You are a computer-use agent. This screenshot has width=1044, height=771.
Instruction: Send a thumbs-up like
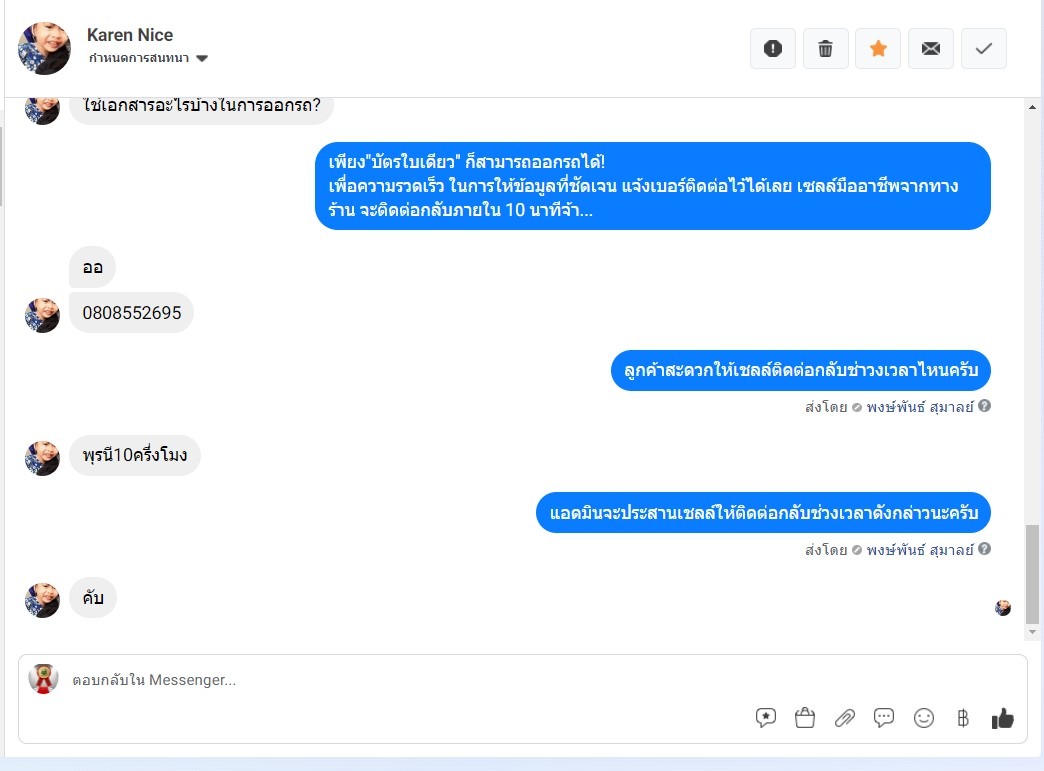pyautogui.click(x=1002, y=718)
